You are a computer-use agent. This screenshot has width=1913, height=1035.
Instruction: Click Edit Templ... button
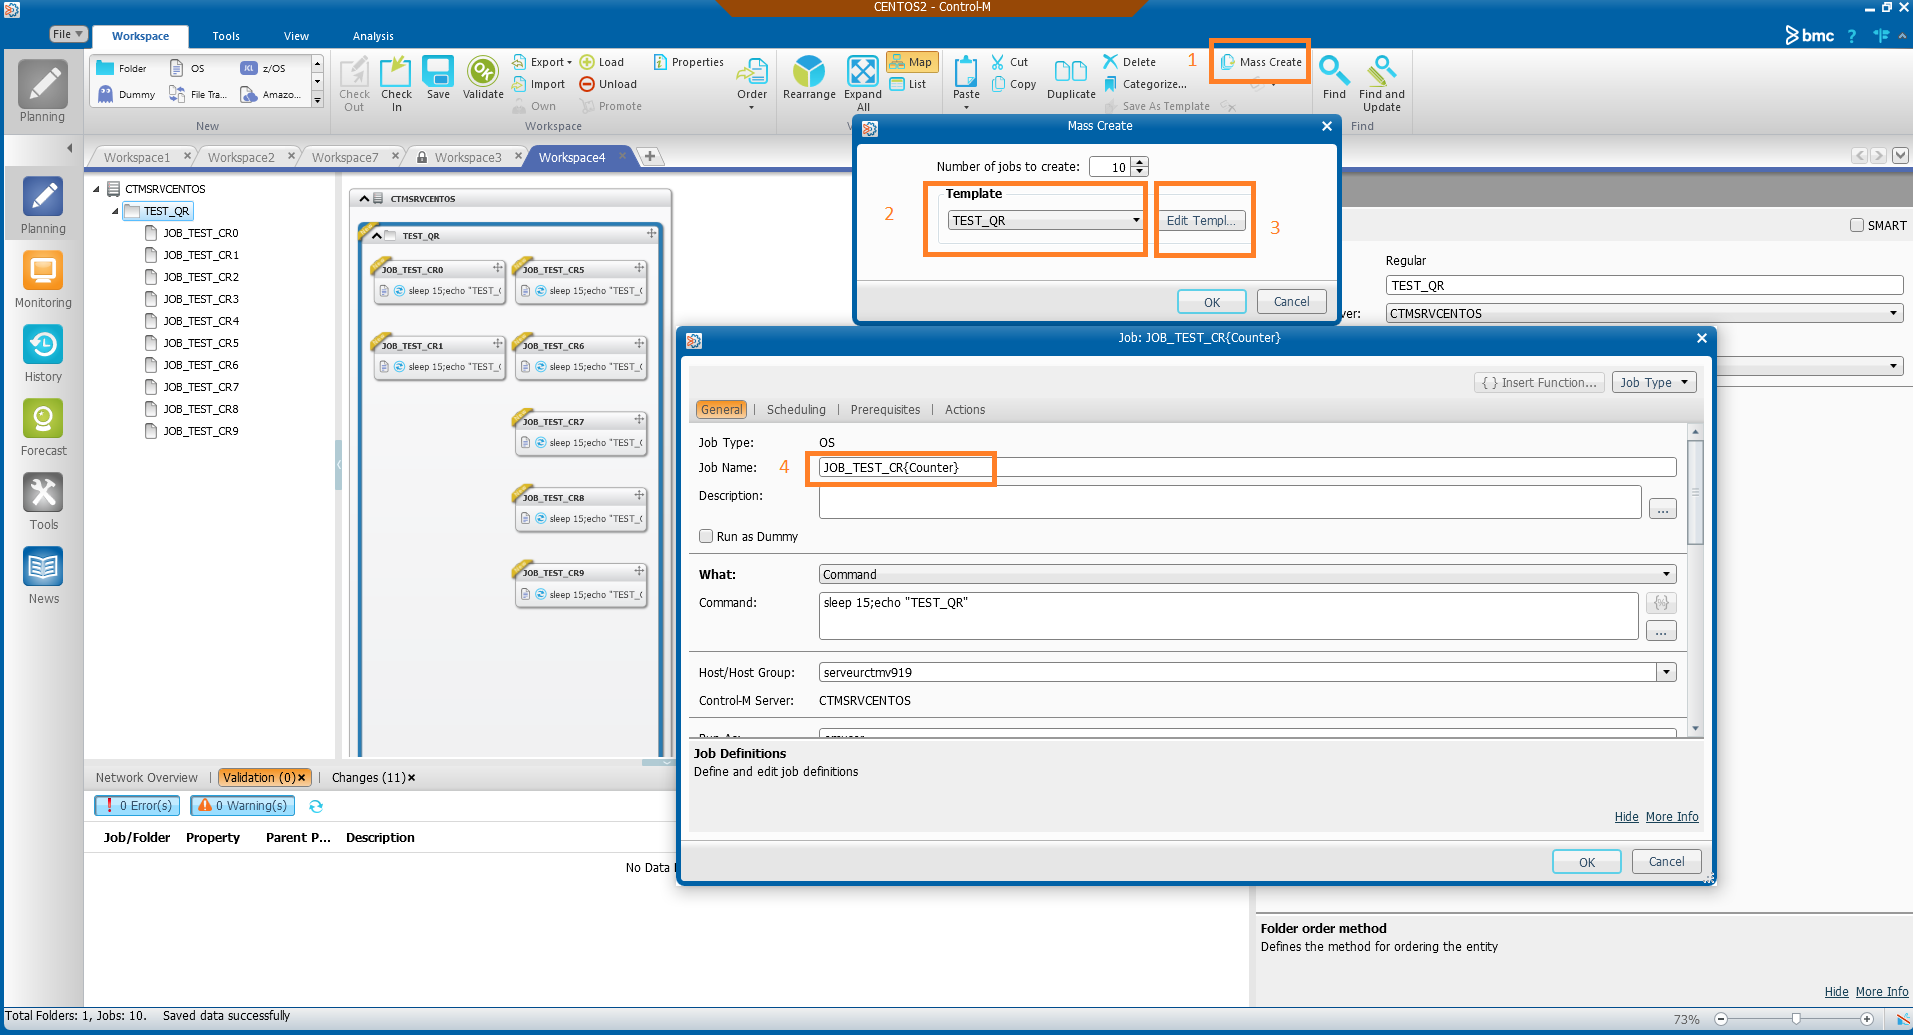[x=1202, y=220]
